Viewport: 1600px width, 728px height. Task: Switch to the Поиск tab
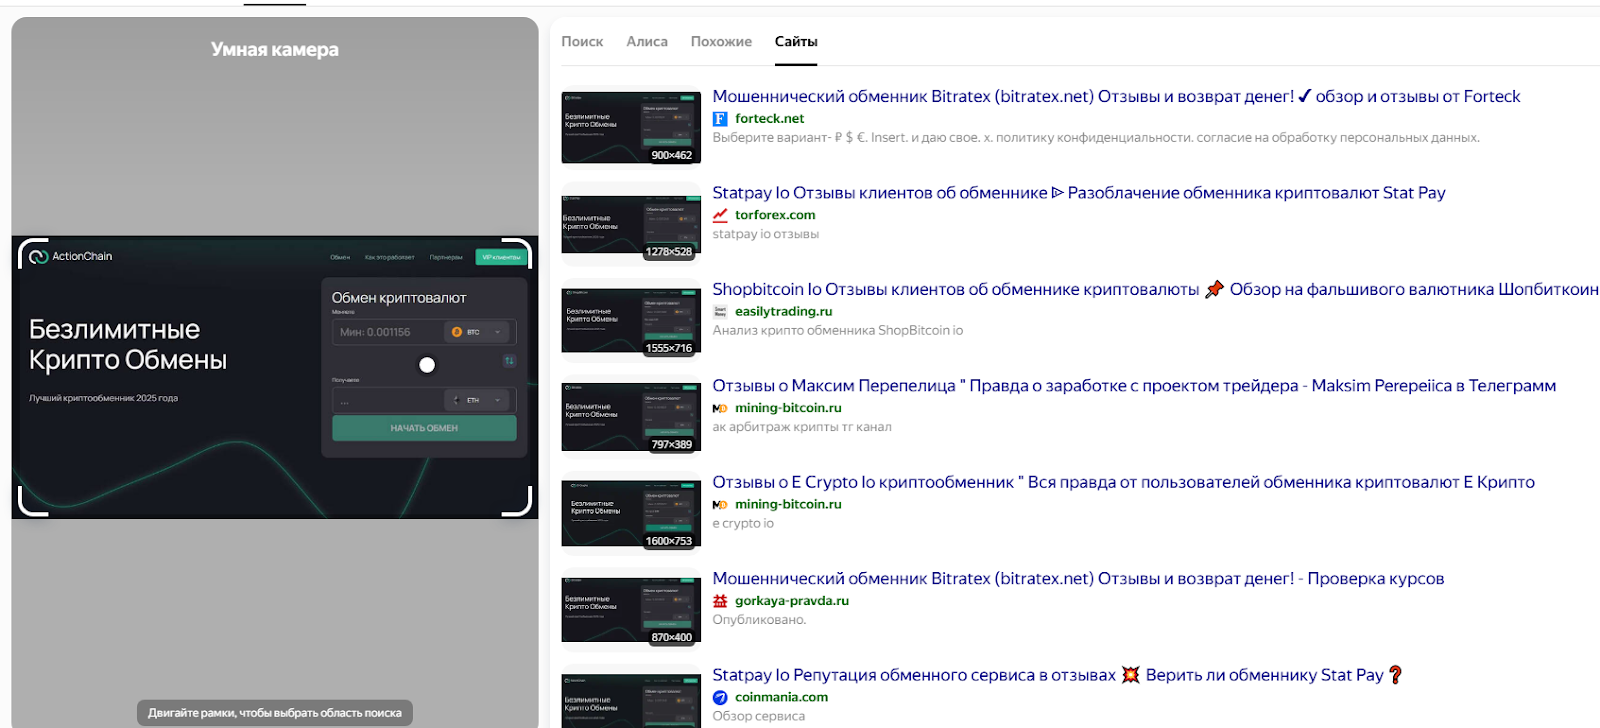pyautogui.click(x=582, y=42)
